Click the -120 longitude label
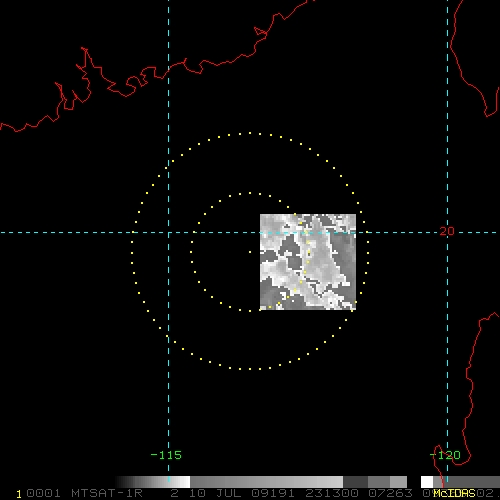The width and height of the screenshot is (500, 500). coord(445,455)
